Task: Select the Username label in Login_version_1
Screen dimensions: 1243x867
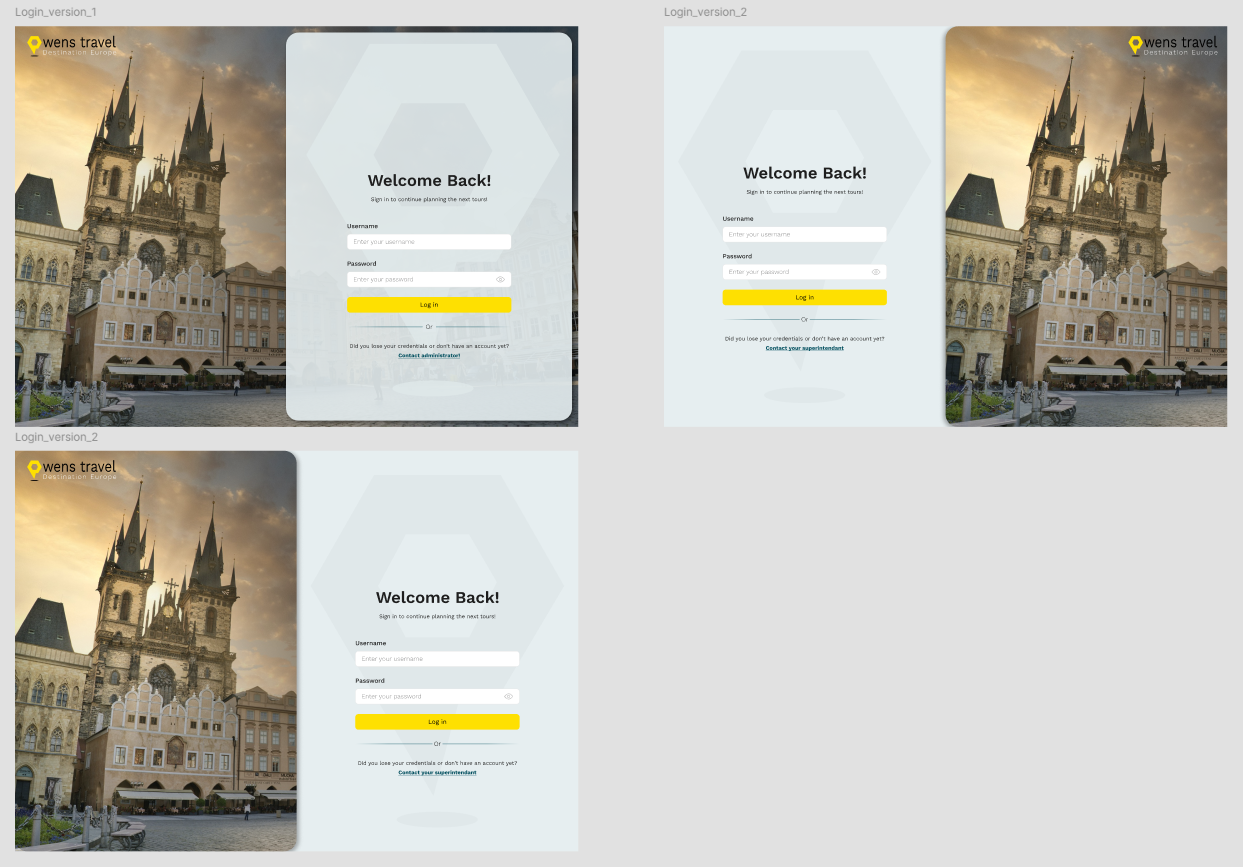Action: 362,226
